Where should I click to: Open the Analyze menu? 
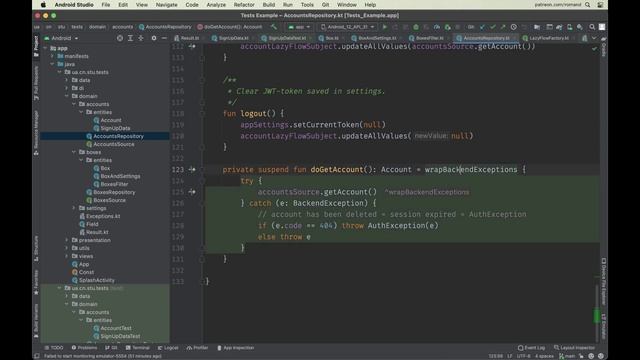coord(216,5)
